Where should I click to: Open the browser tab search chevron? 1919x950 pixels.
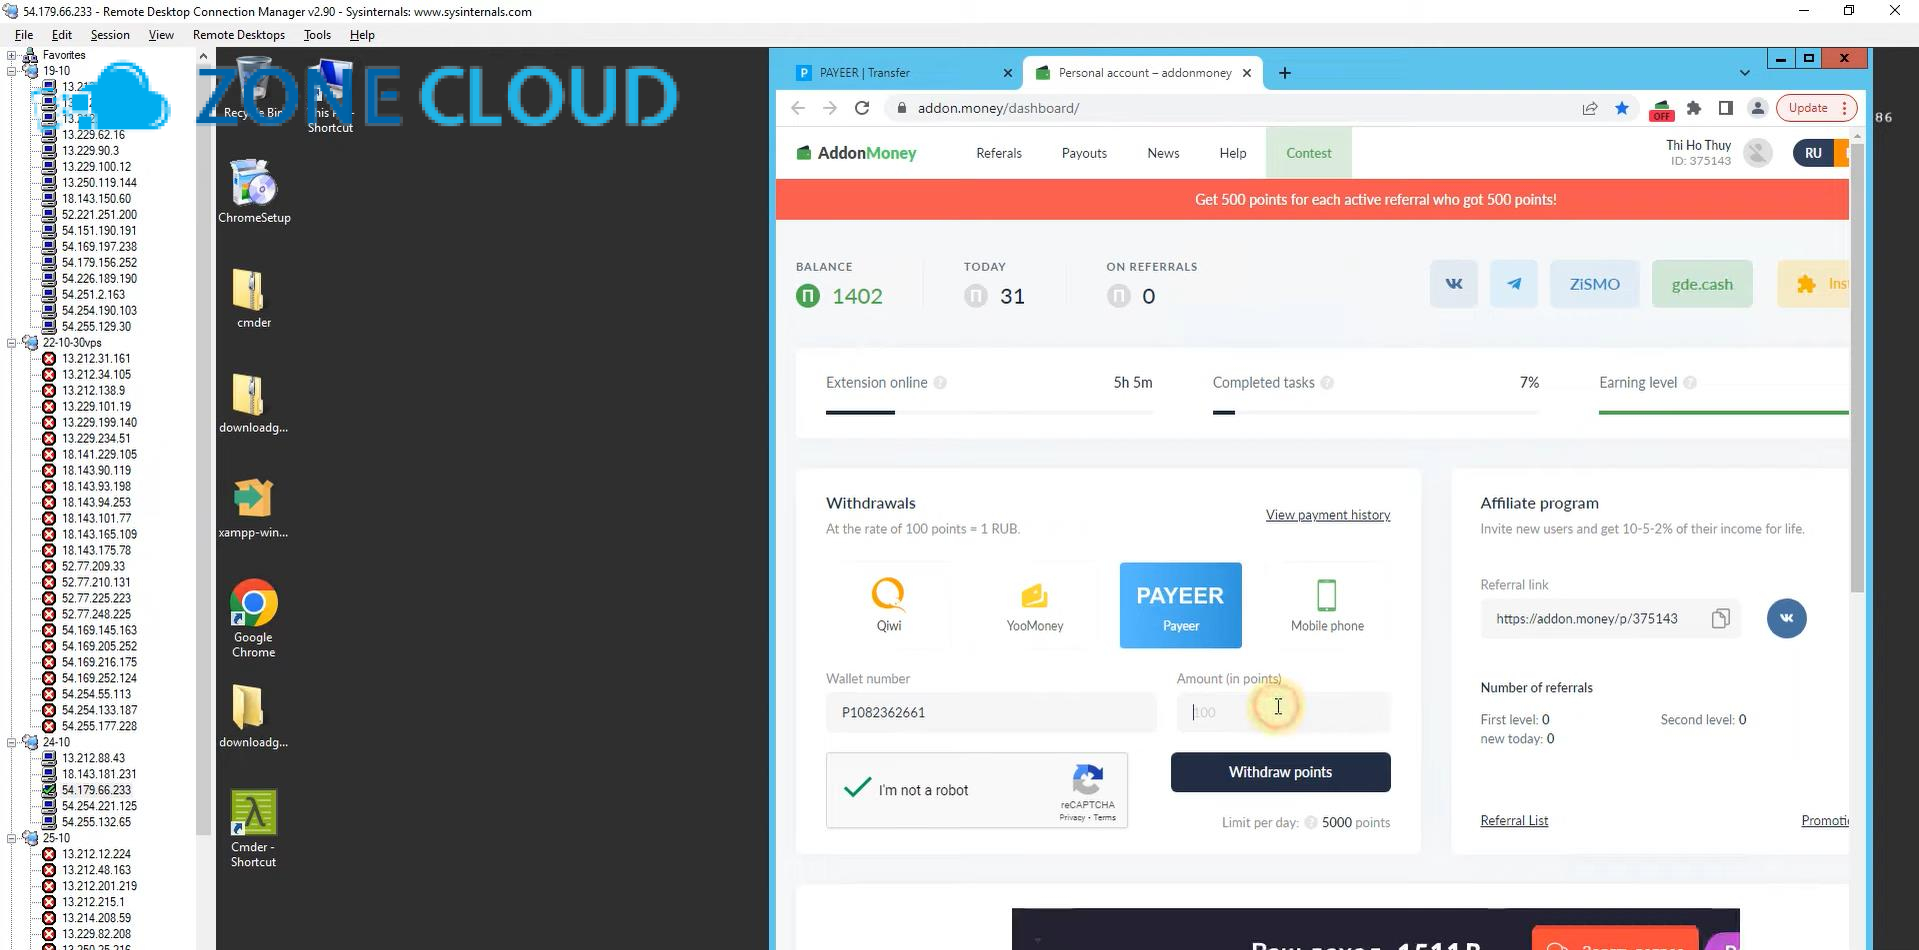coord(1744,72)
